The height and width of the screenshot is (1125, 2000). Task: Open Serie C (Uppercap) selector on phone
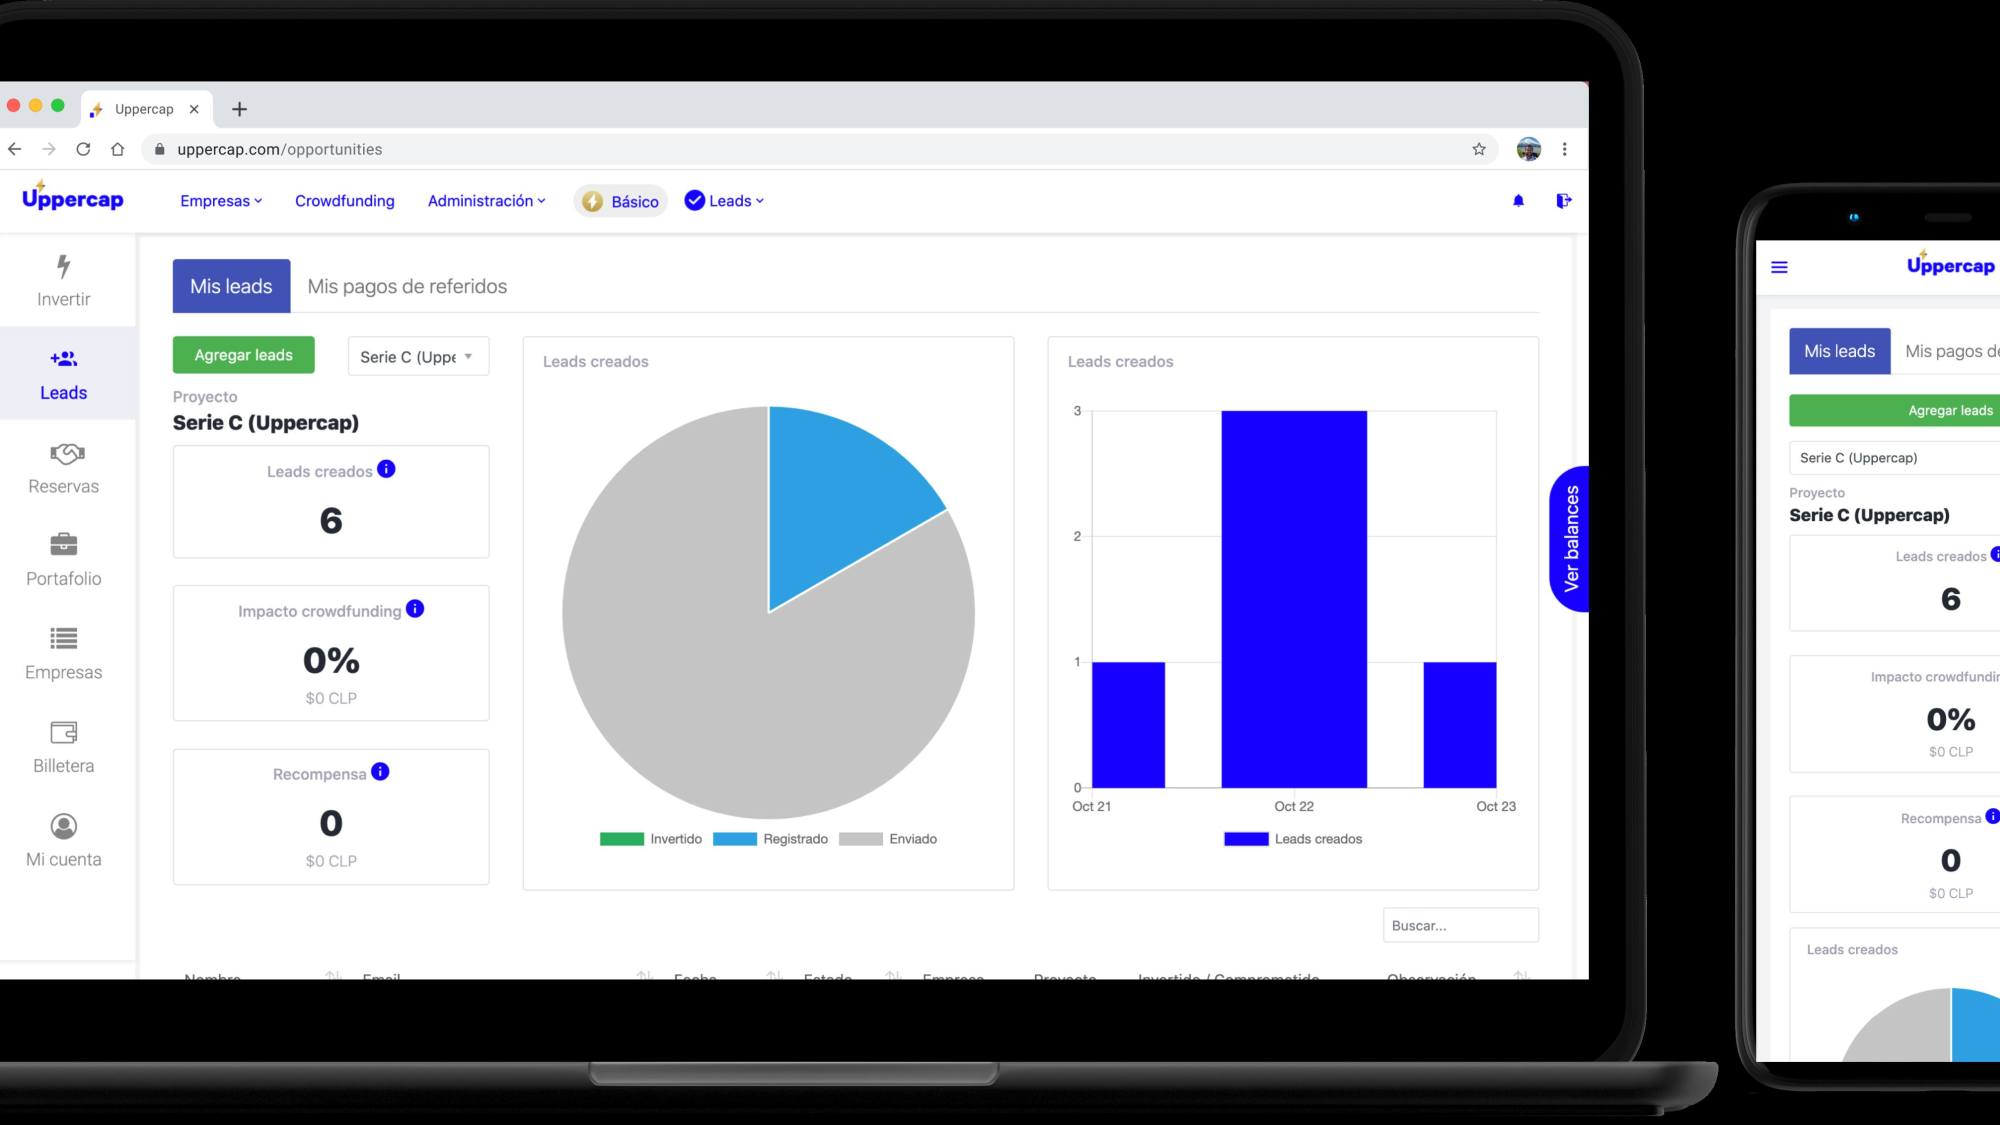coord(1894,458)
